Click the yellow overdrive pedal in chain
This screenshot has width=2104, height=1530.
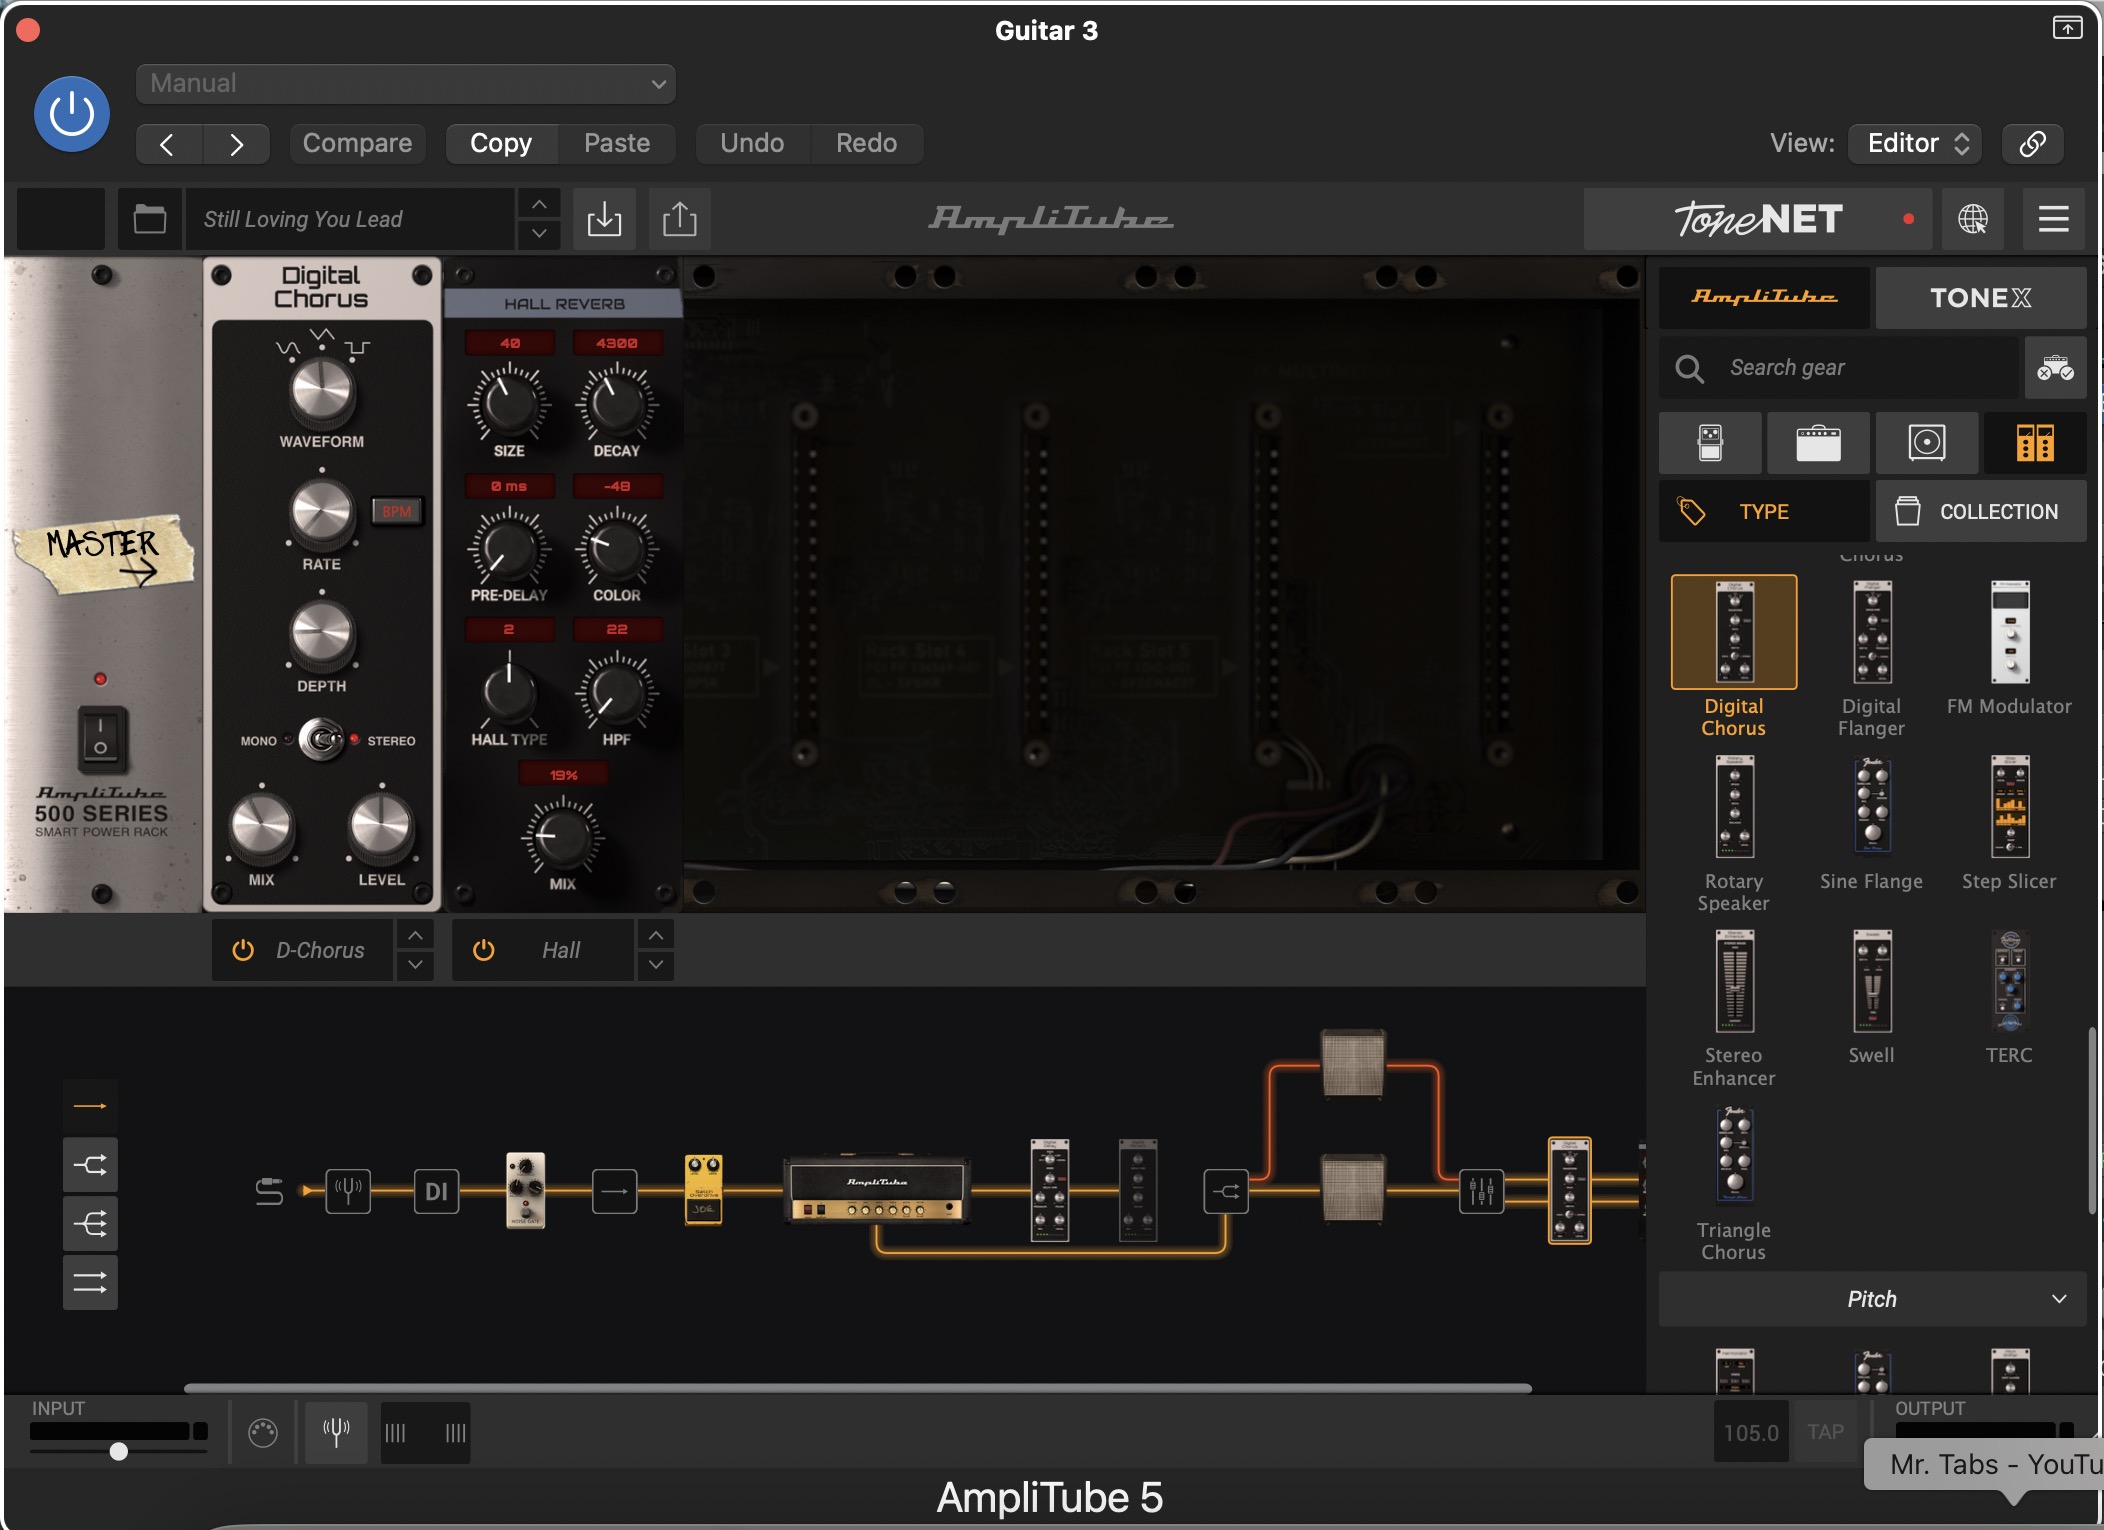(x=703, y=1190)
